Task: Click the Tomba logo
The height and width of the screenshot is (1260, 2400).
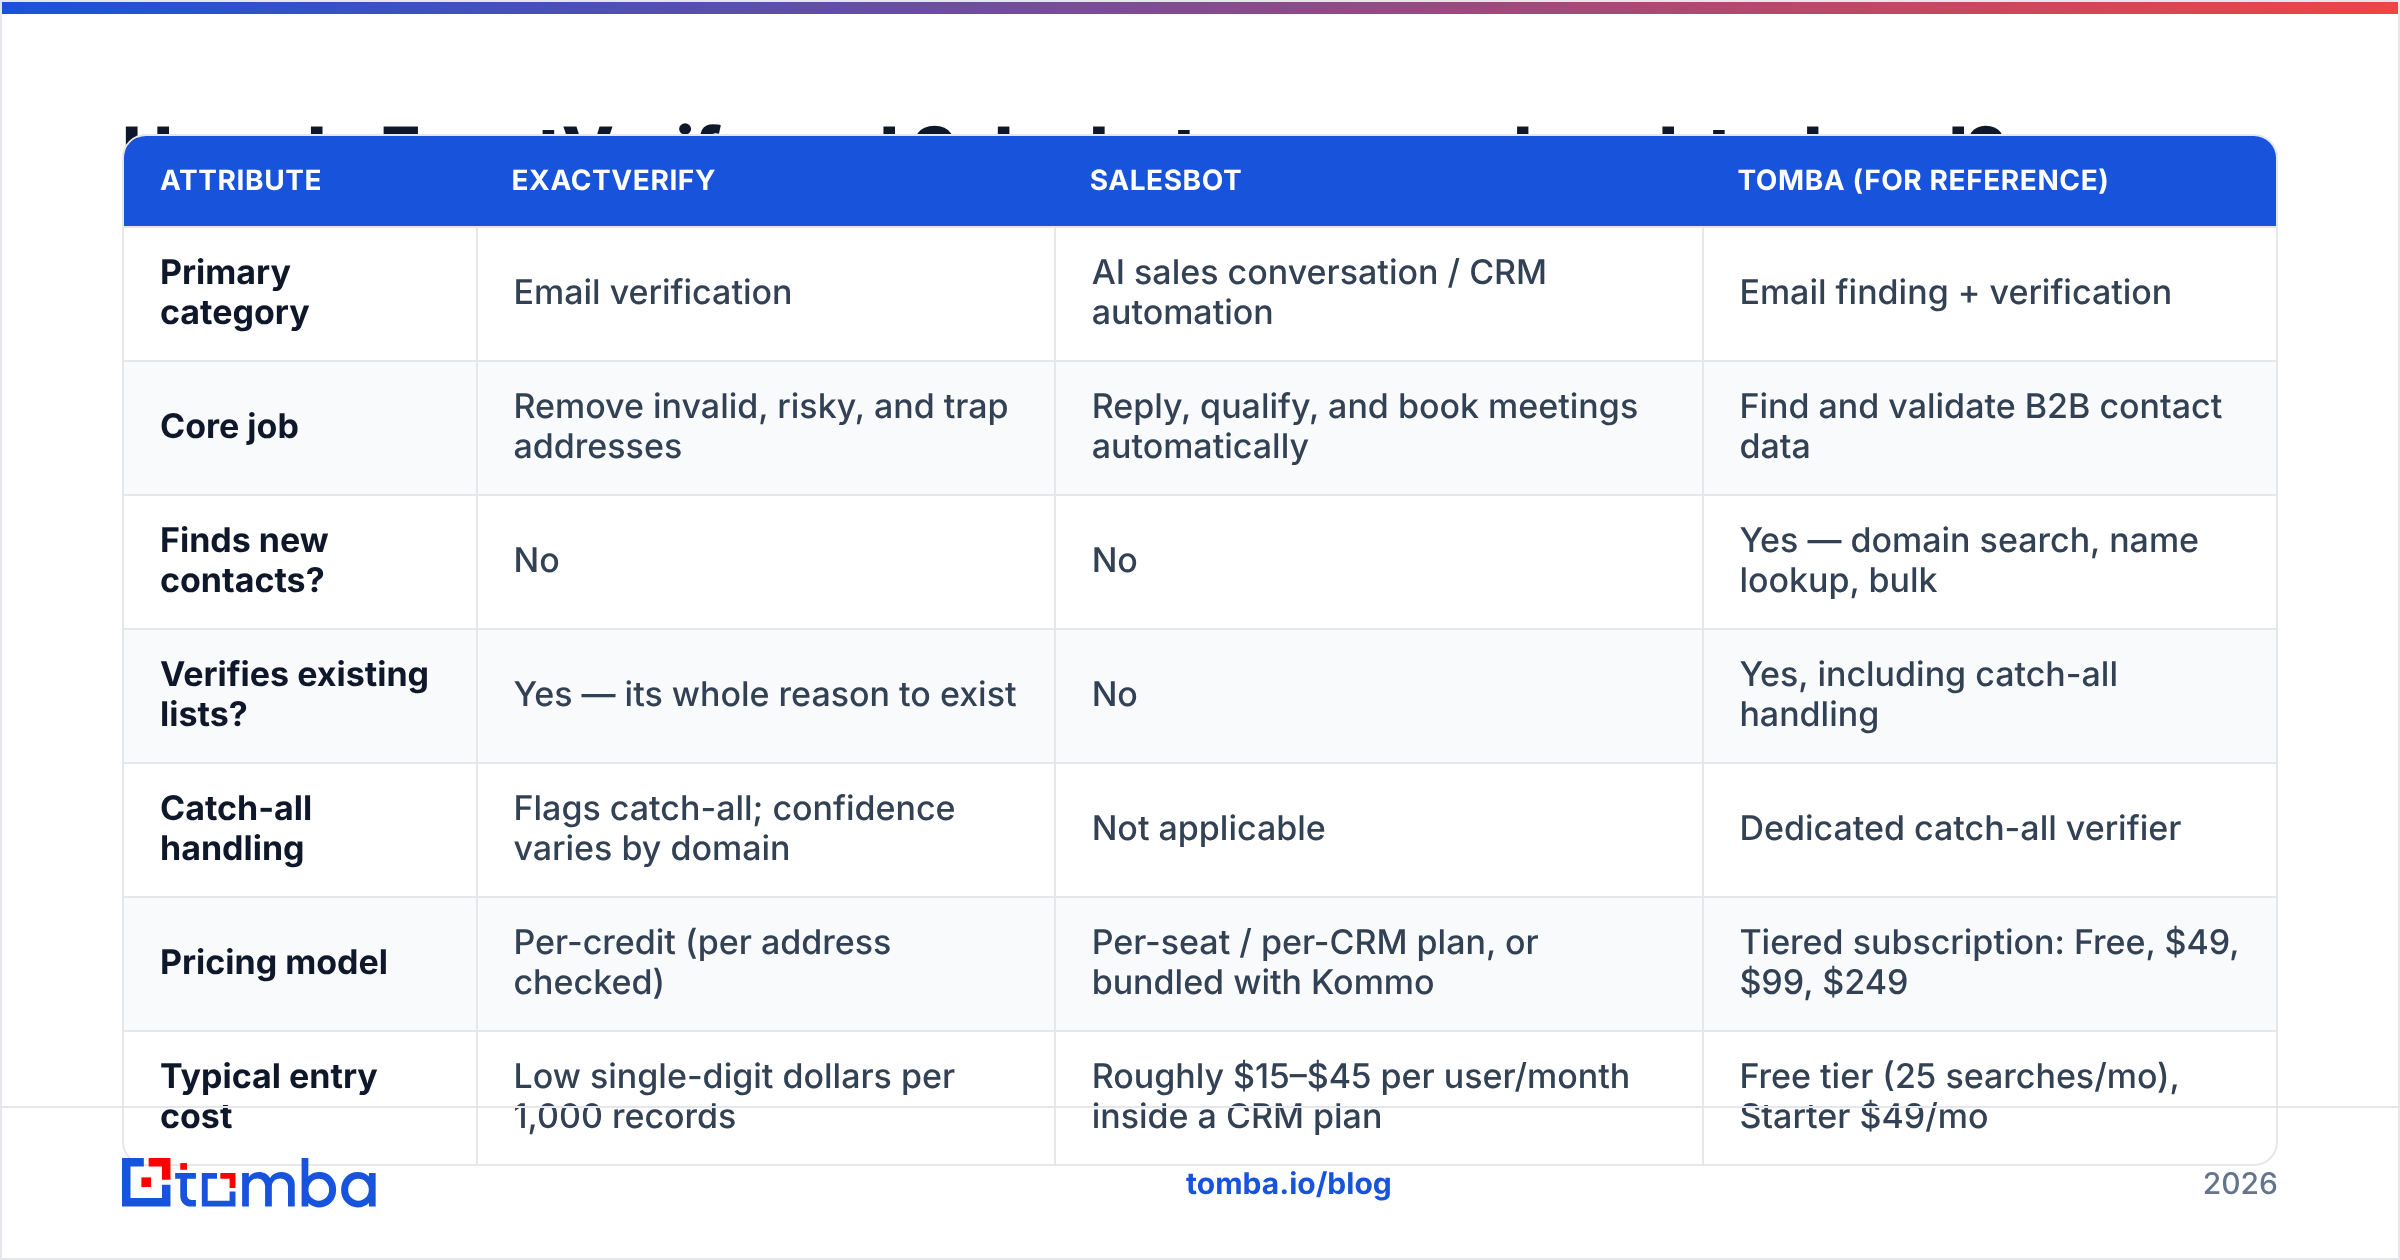Action: 249,1183
